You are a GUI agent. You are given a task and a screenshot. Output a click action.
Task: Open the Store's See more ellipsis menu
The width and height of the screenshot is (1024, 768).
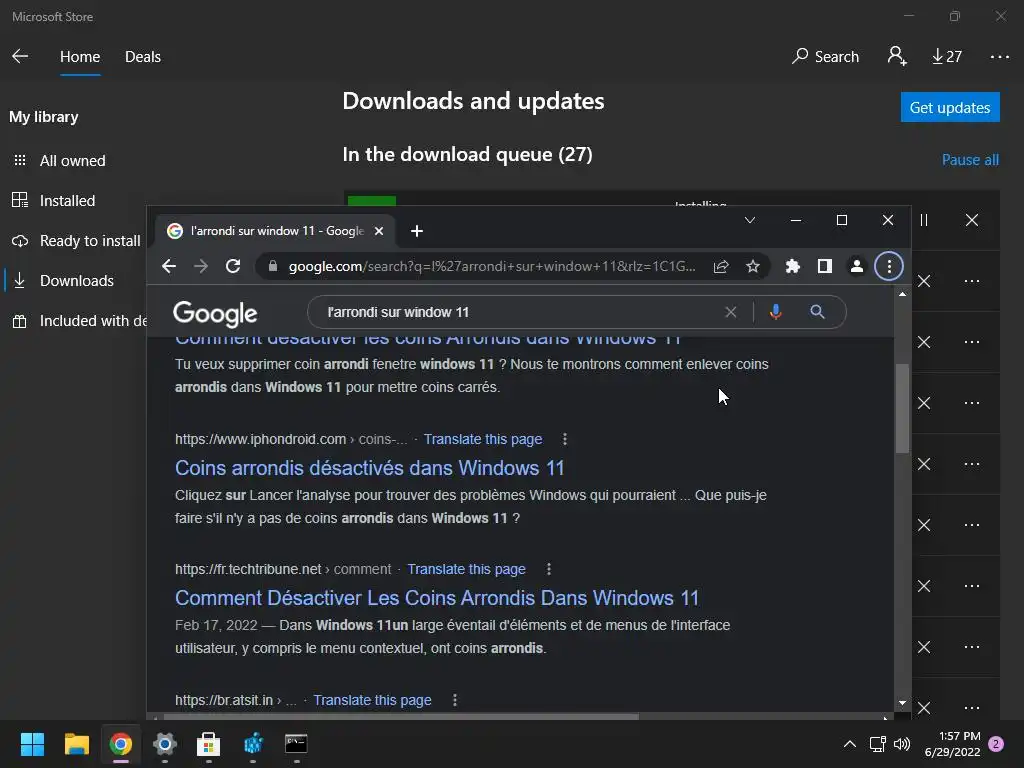point(999,57)
